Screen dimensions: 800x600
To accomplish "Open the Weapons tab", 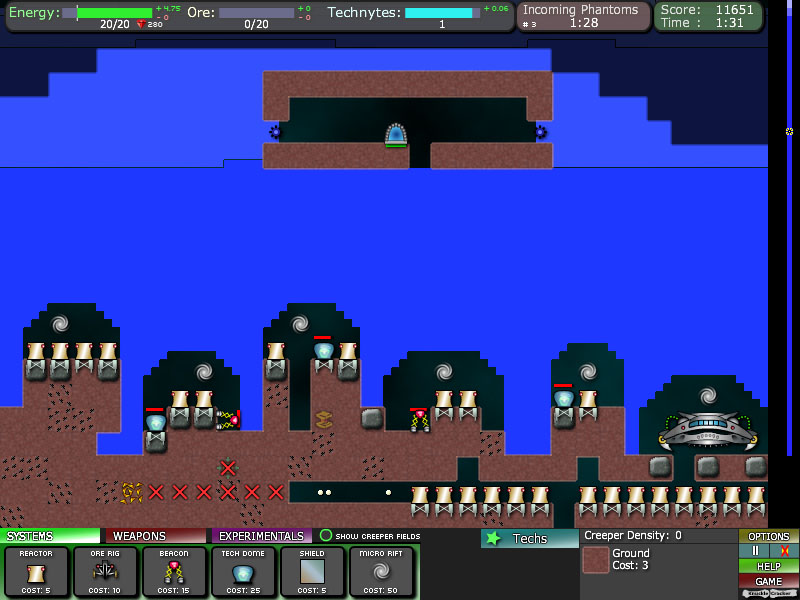I will [x=156, y=536].
